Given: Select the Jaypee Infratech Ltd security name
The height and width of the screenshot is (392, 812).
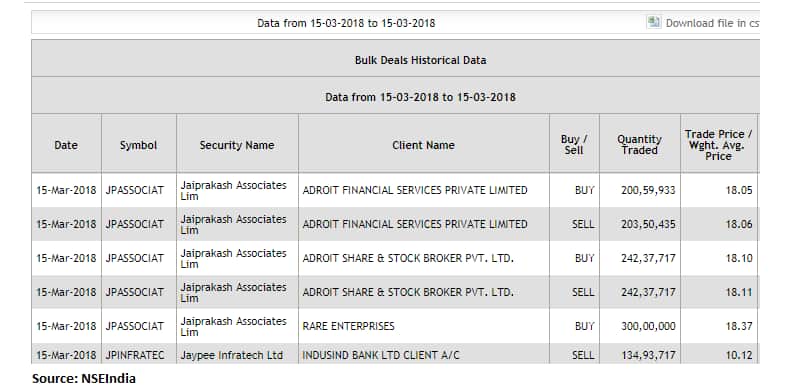Looking at the screenshot, I should point(231,355).
